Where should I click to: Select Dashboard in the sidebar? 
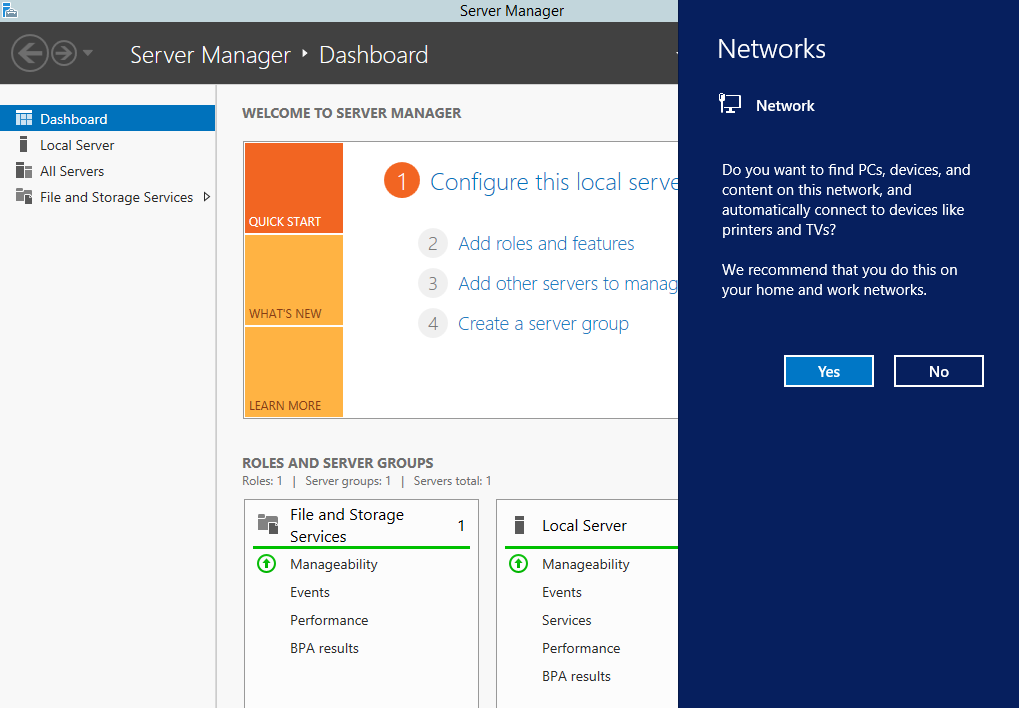click(107, 118)
